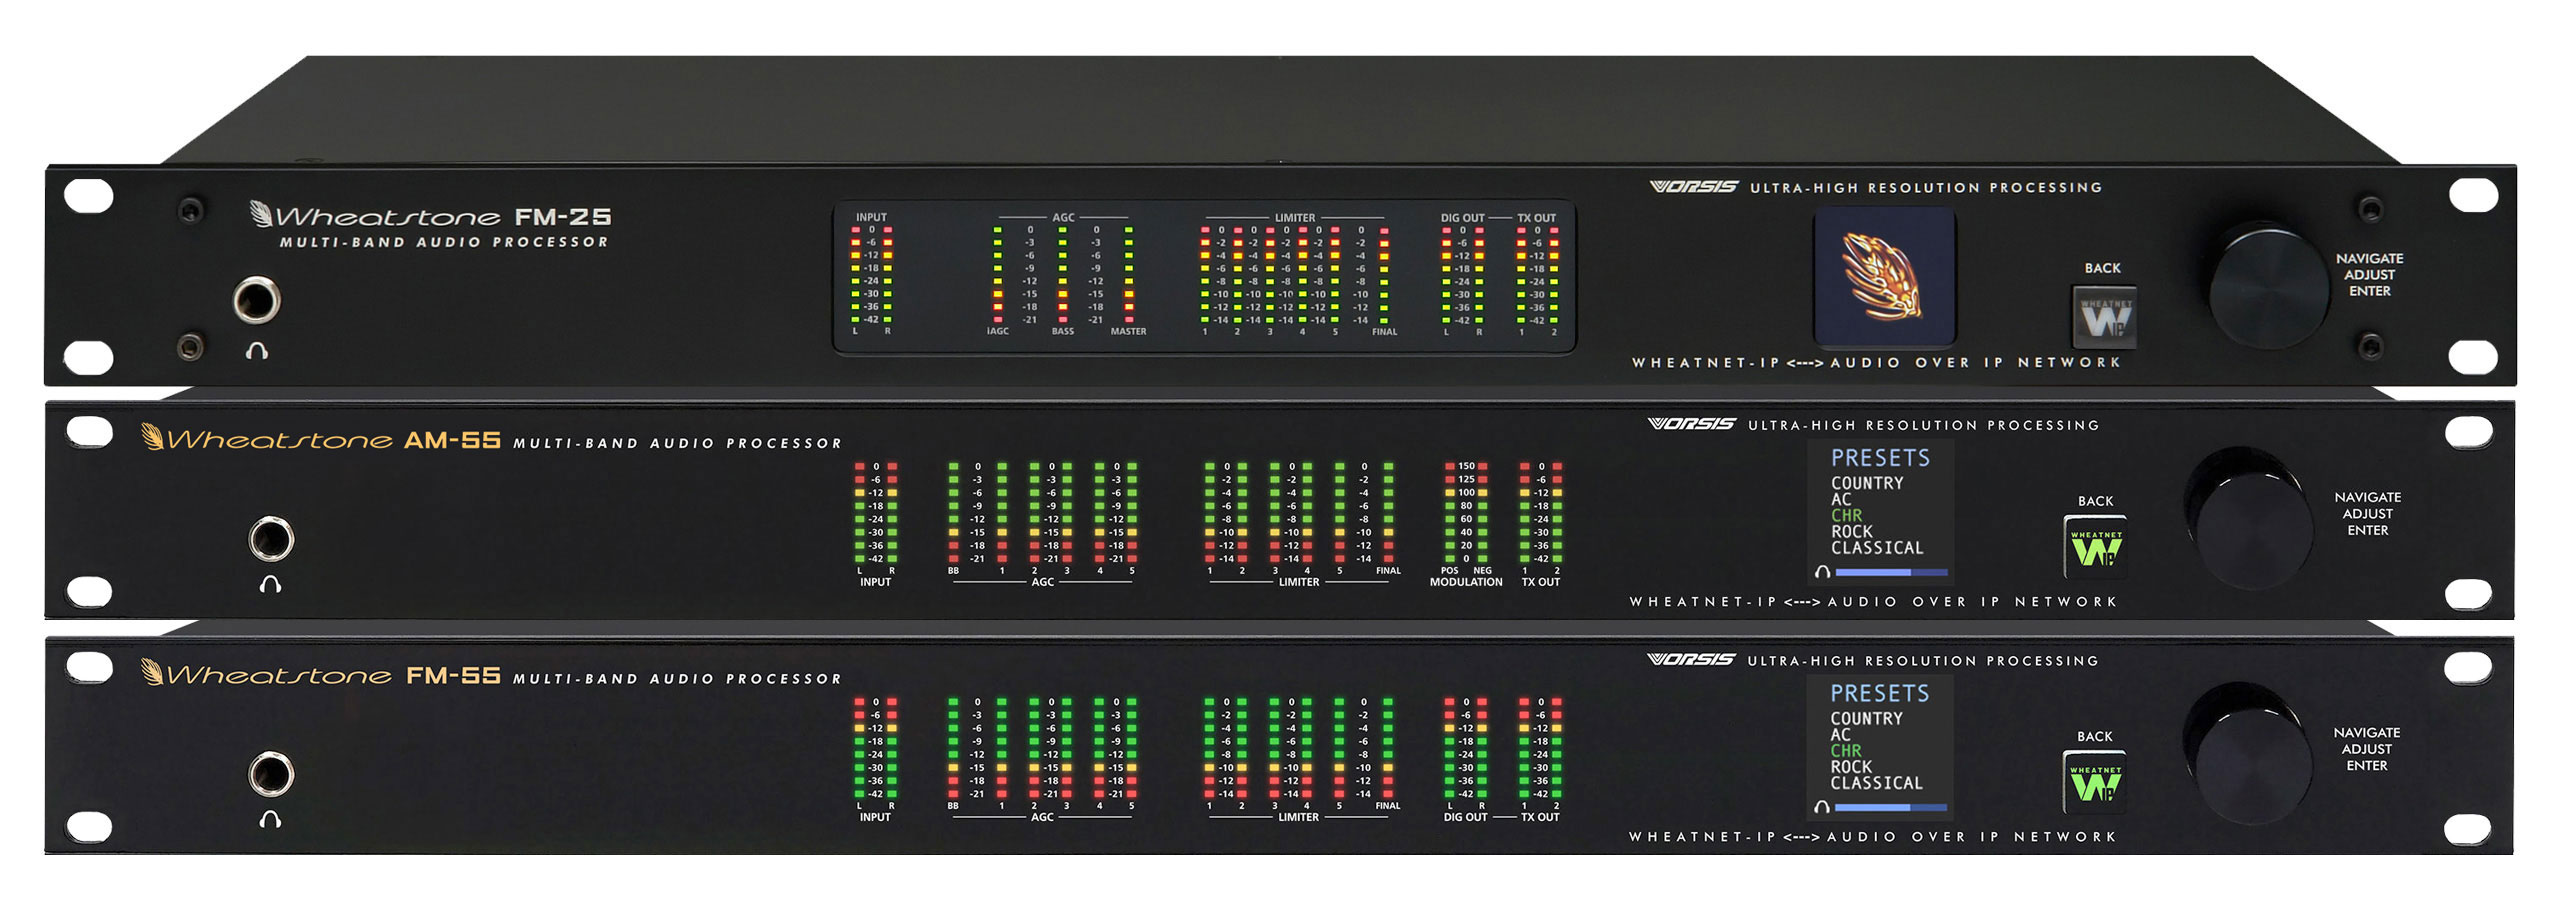
Task: Click the Wheatstone feather logo on FM-25
Action: [x=261, y=214]
